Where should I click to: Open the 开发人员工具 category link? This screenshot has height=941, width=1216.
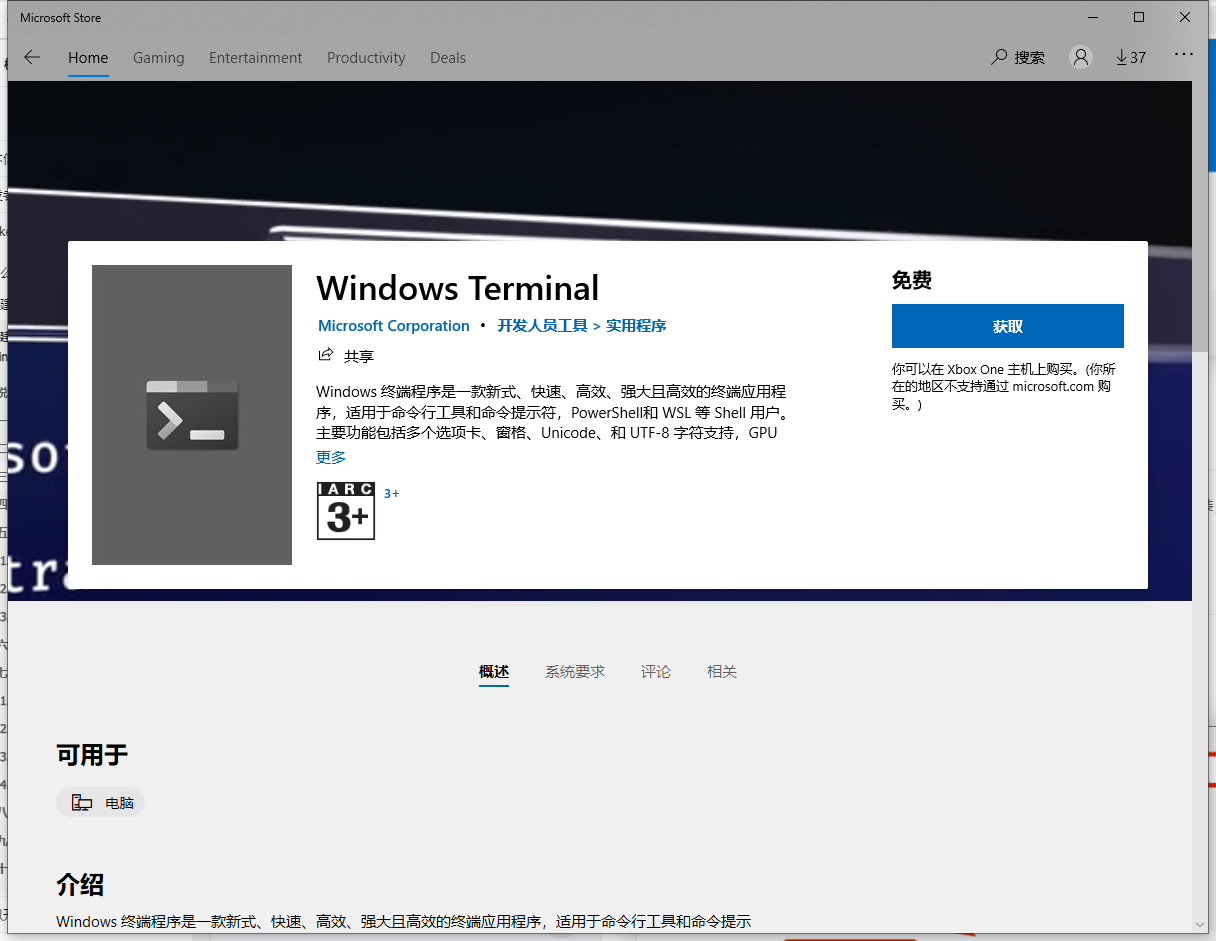pyautogui.click(x=543, y=326)
